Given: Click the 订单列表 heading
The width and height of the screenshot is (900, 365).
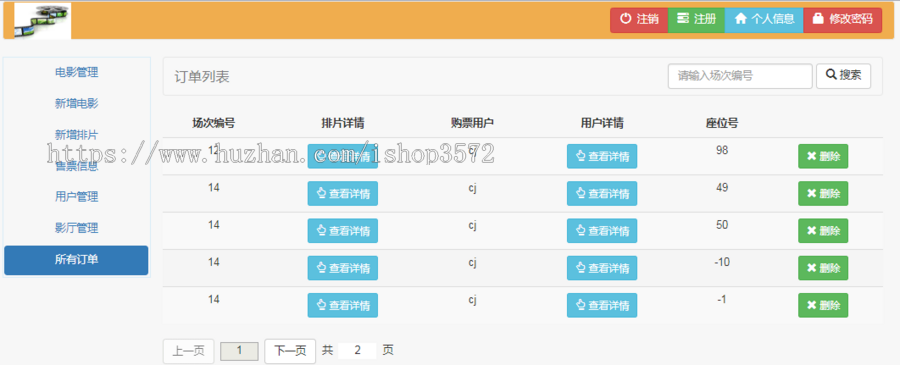Looking at the screenshot, I should point(202,77).
